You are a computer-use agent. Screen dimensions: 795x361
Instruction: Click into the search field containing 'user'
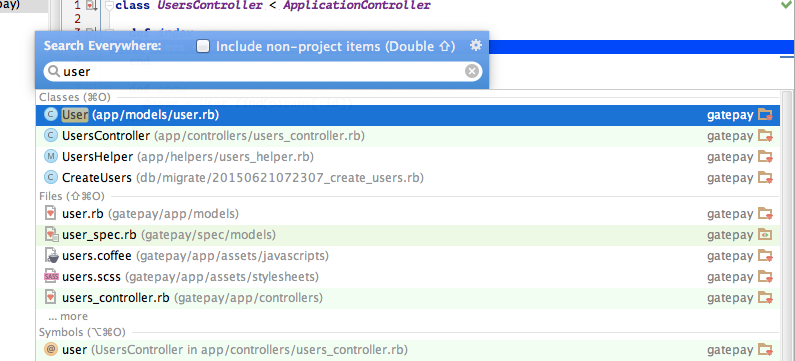tap(263, 71)
